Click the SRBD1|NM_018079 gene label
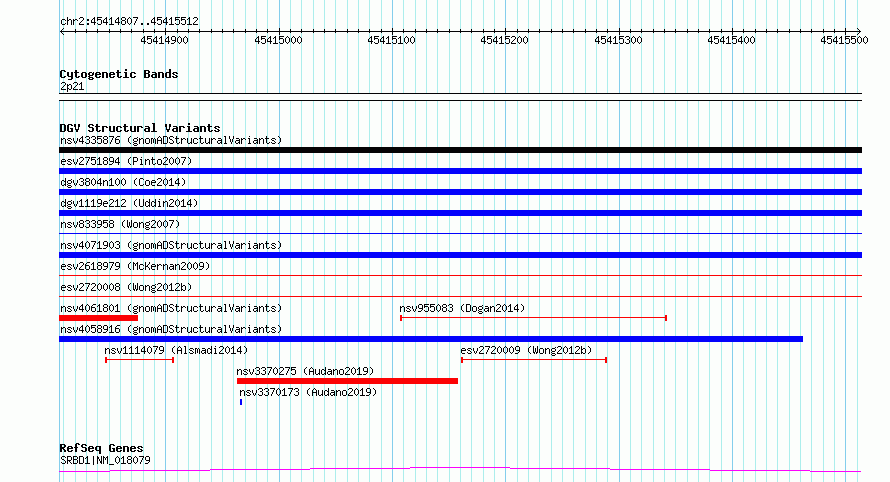Viewport: 890px width, 482px height. 105,460
